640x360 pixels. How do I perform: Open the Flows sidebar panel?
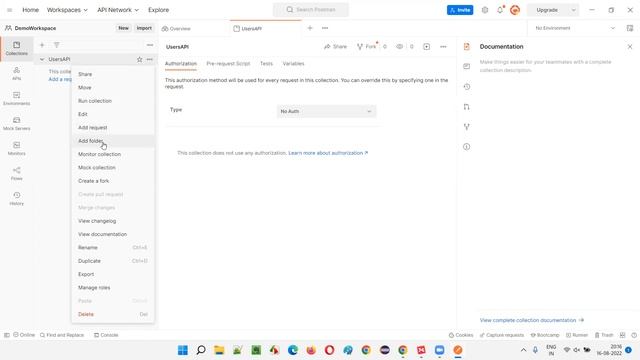(x=16, y=173)
